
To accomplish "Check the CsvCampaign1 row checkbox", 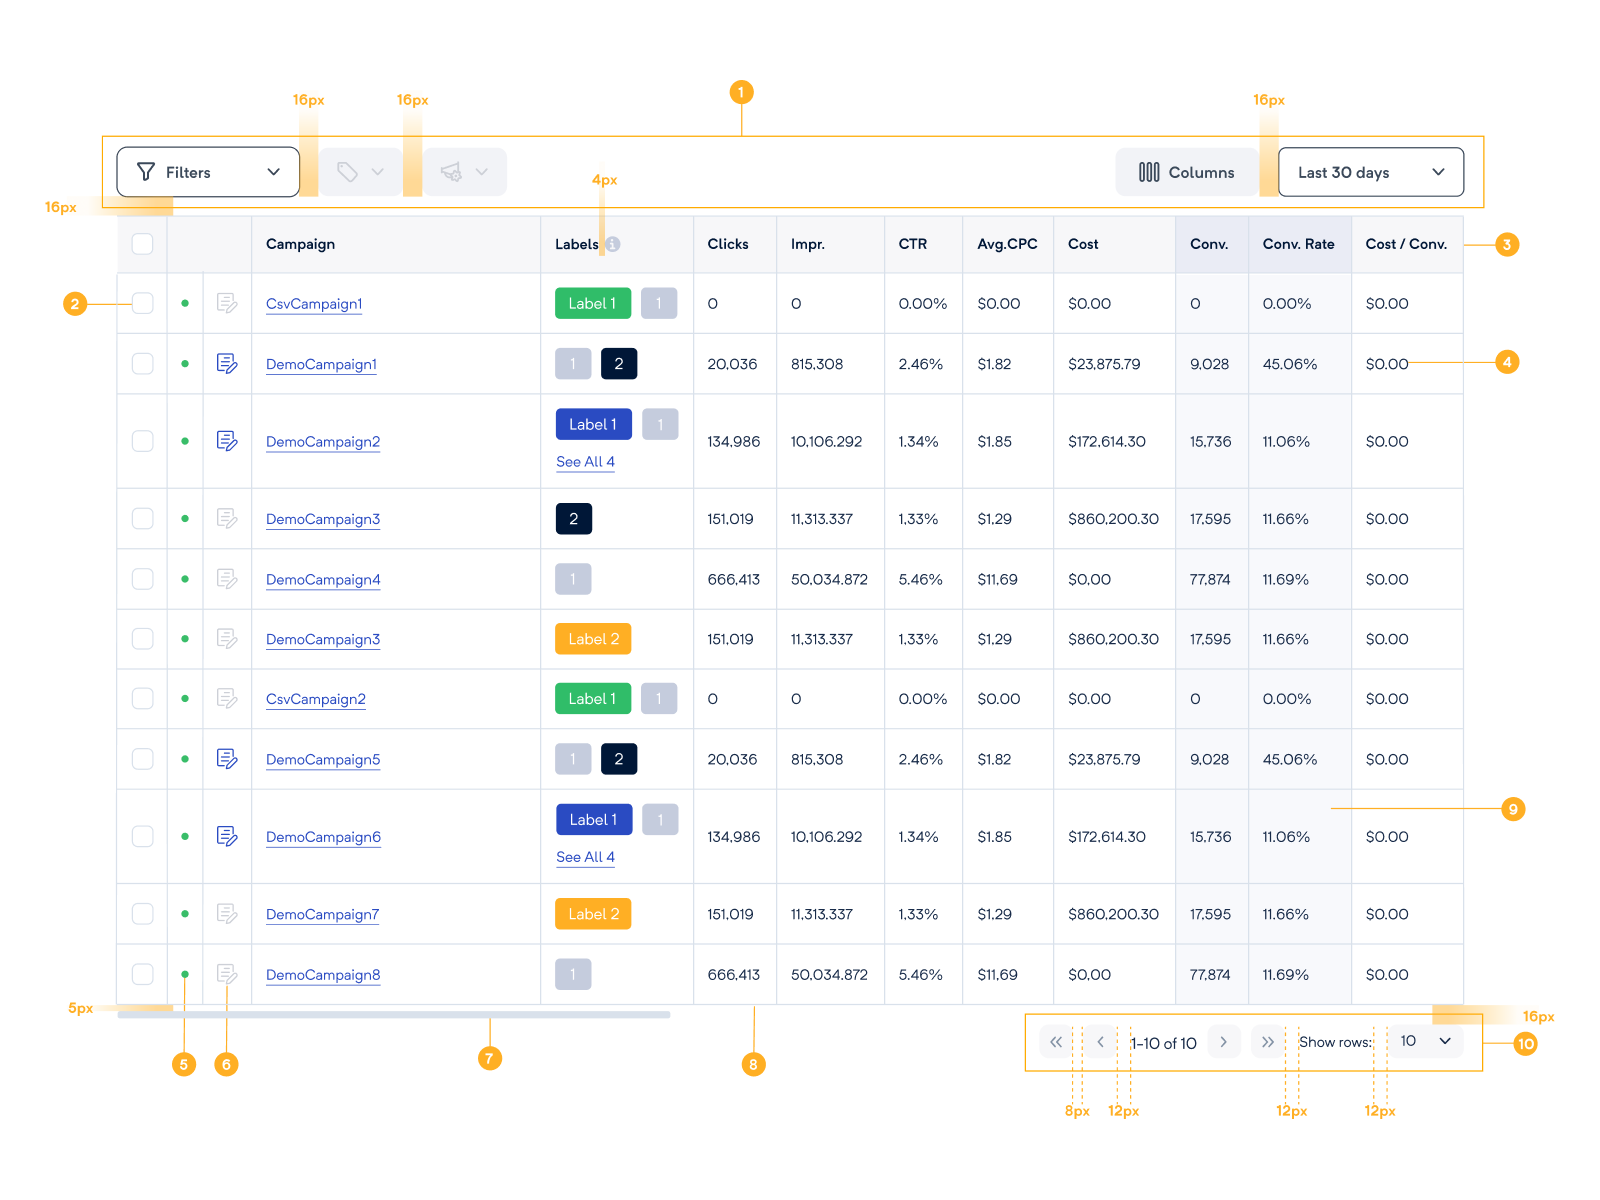I will click(141, 303).
